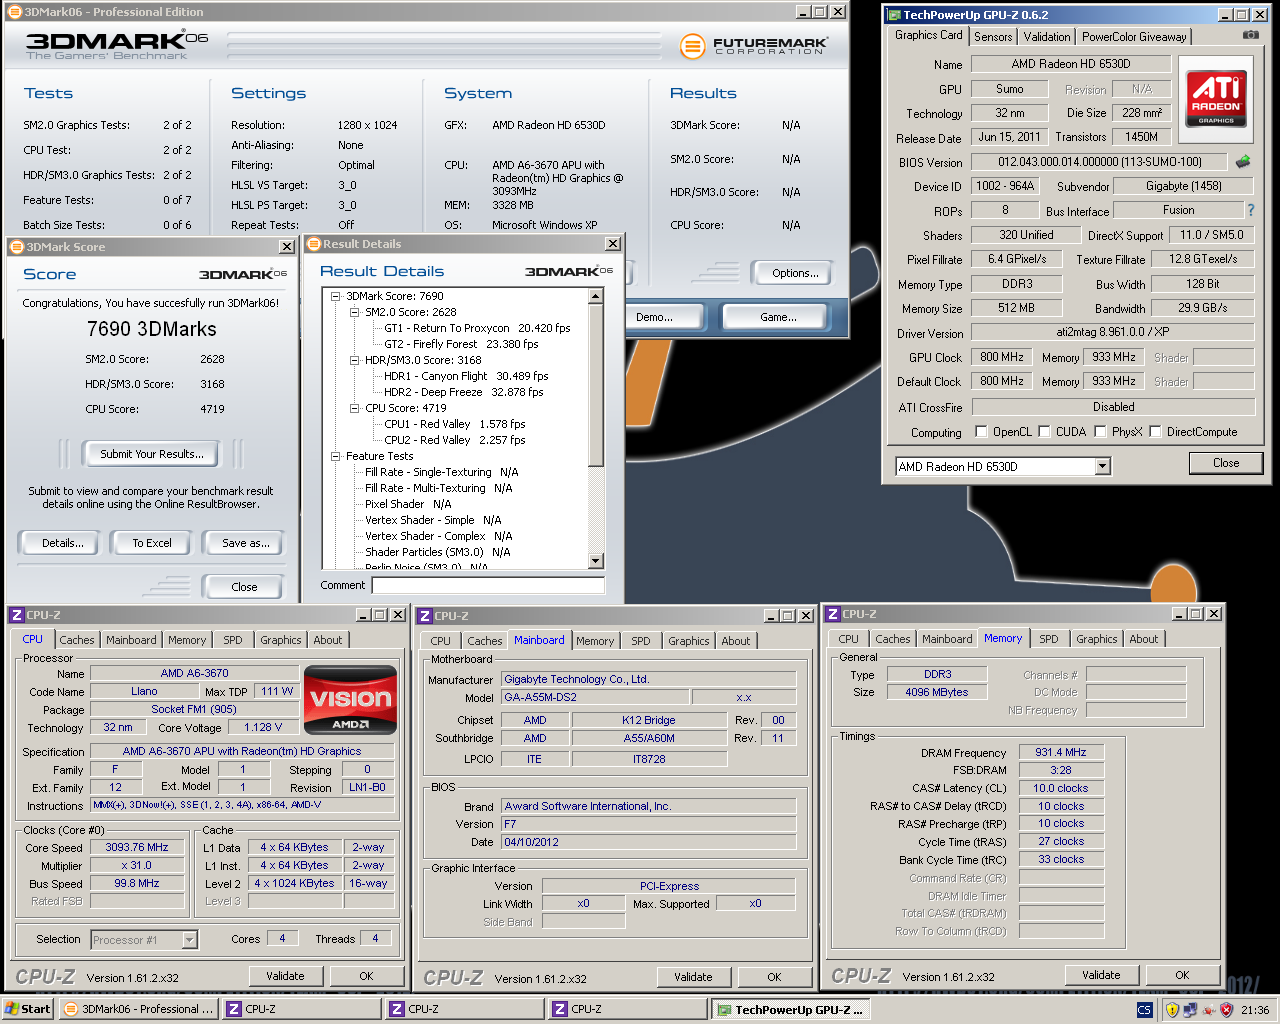
Task: Select 'Fill Rate - Single-Texturing' tree row
Action: pos(441,472)
